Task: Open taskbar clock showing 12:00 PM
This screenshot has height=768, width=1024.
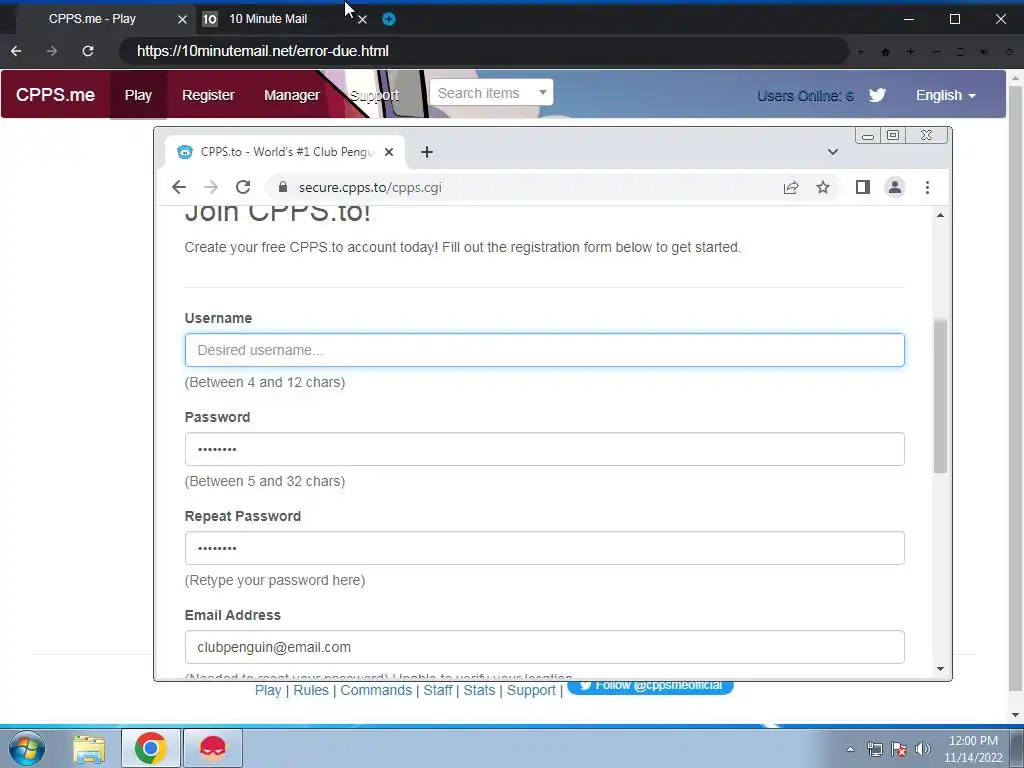Action: coord(973,749)
